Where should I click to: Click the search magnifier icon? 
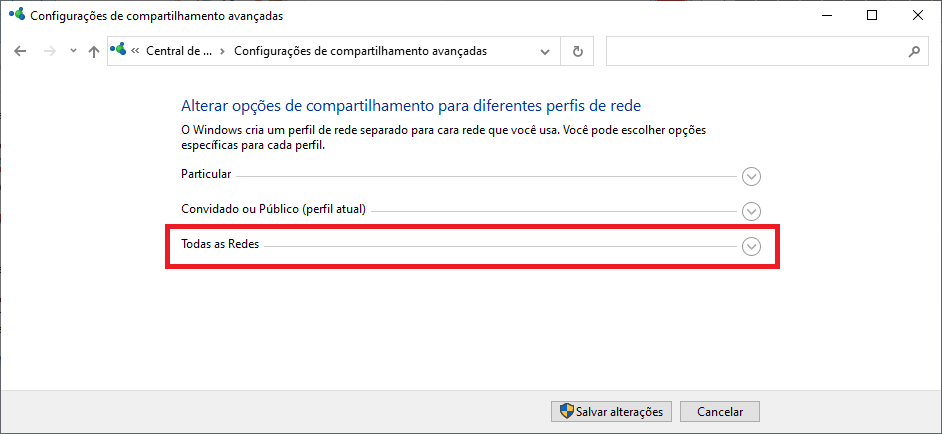(x=913, y=51)
